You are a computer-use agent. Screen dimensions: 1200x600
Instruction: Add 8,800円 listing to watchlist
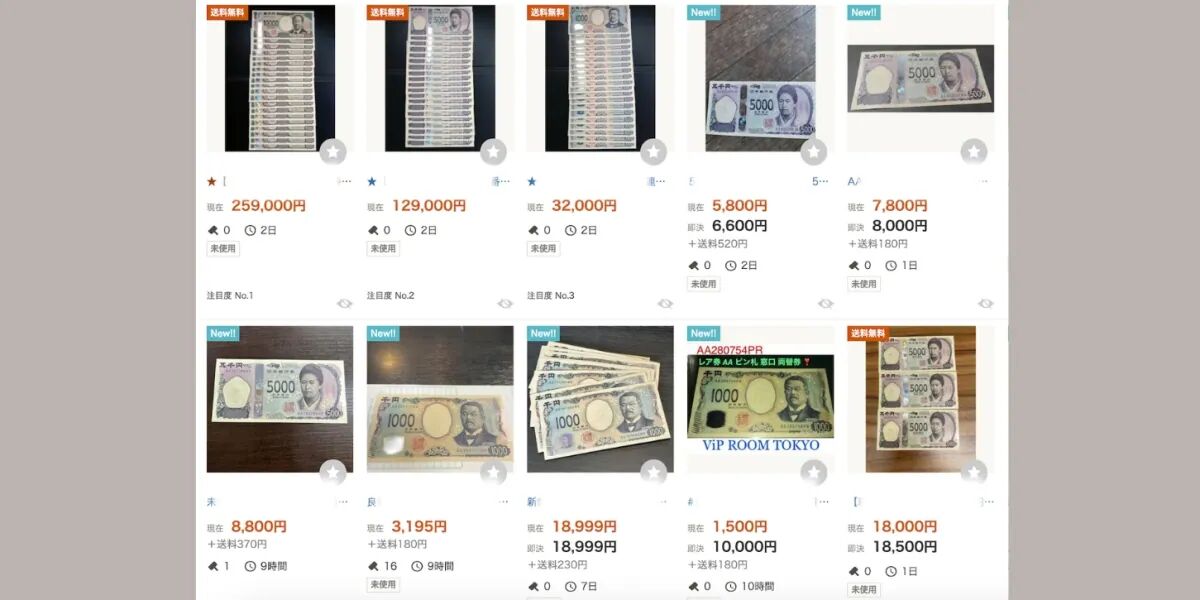pos(333,472)
